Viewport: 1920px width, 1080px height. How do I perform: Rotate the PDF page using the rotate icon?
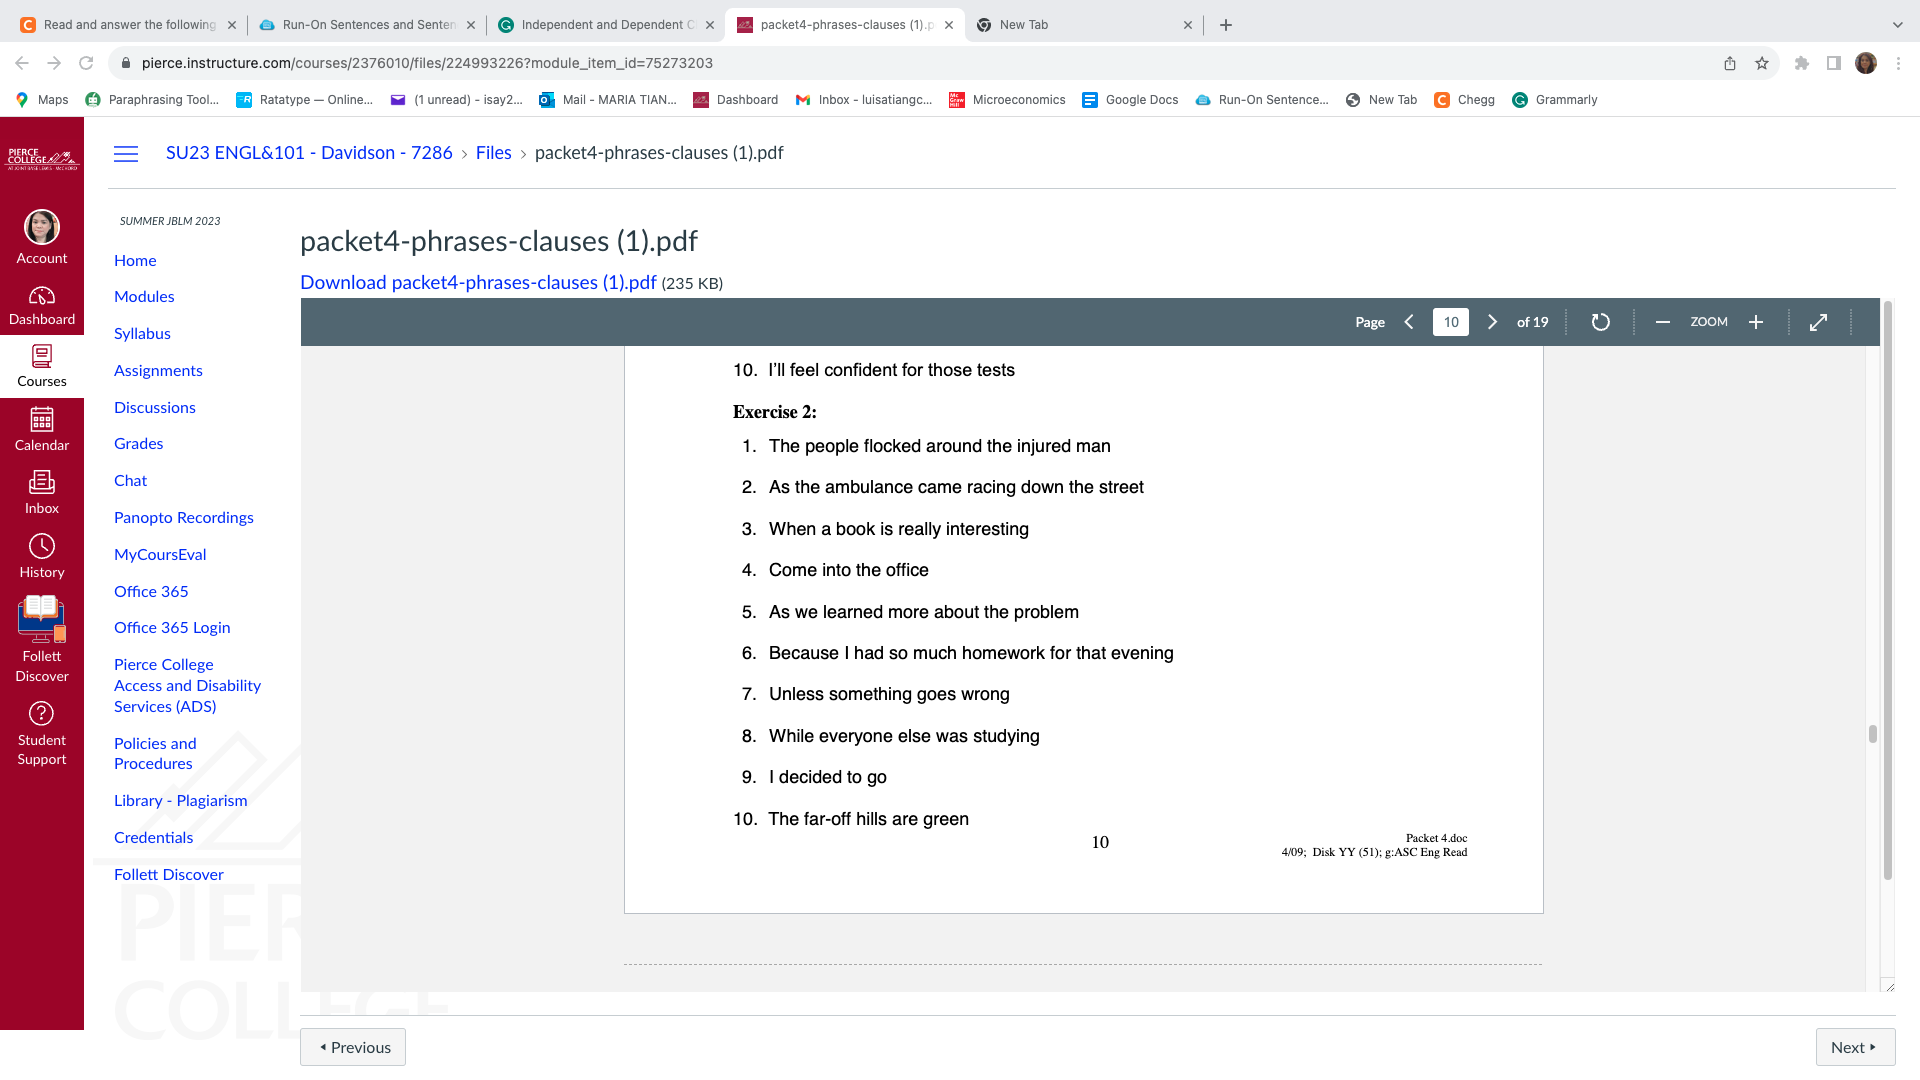1600,322
